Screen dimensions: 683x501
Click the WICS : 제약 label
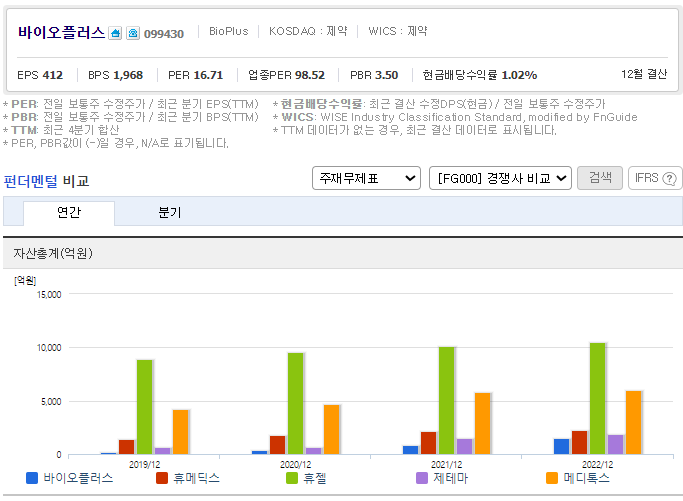[x=398, y=31]
